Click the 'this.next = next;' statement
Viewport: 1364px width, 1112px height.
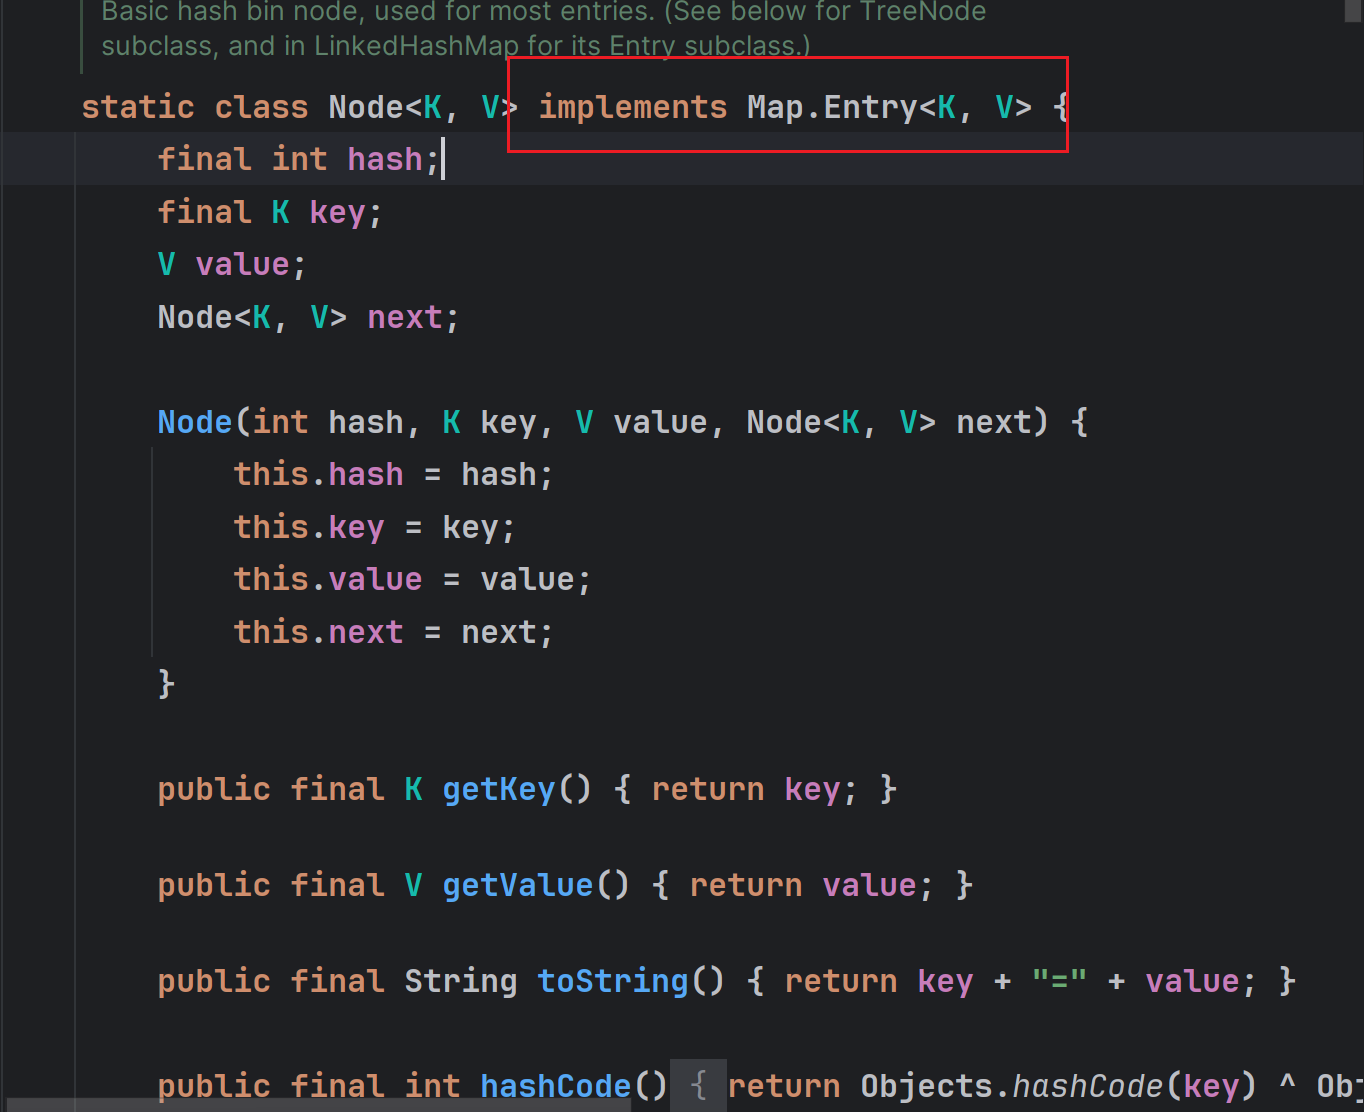coord(394,632)
